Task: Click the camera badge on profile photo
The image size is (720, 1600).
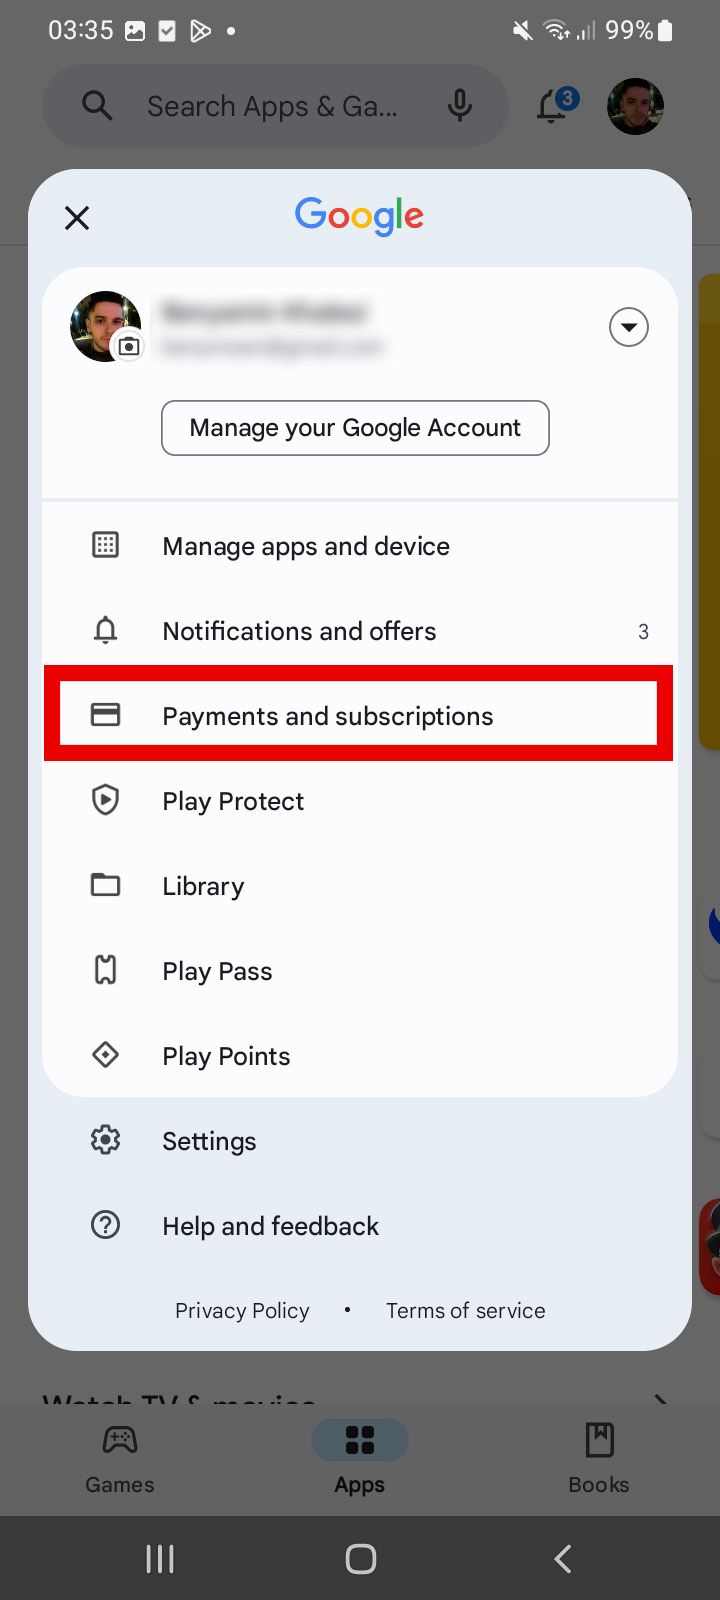Action: (128, 349)
